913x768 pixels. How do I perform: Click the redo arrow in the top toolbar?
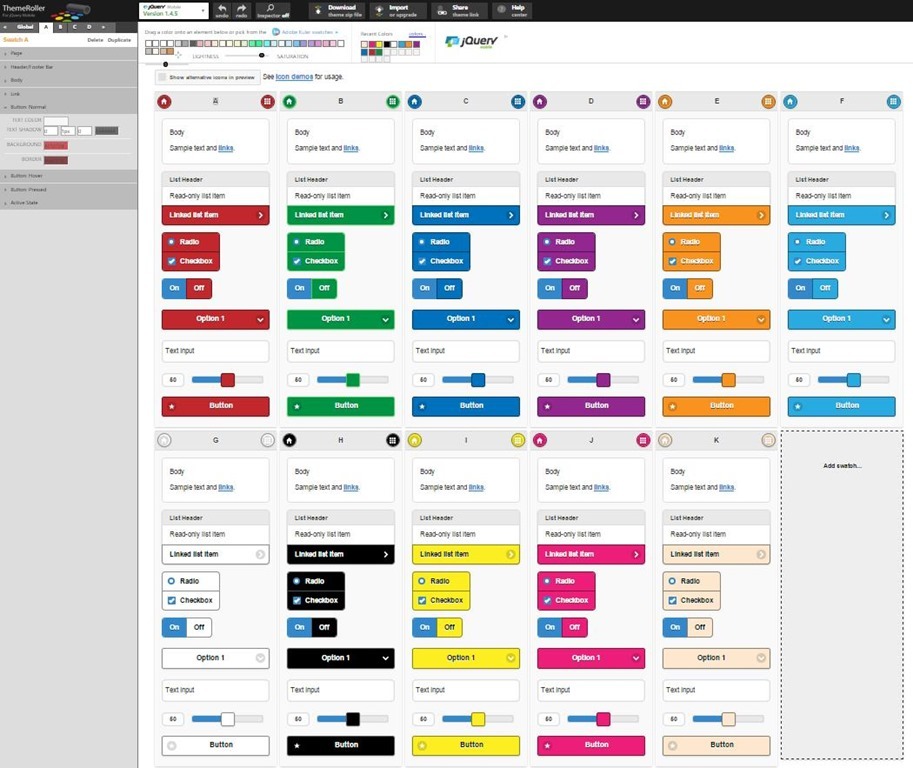coord(241,10)
